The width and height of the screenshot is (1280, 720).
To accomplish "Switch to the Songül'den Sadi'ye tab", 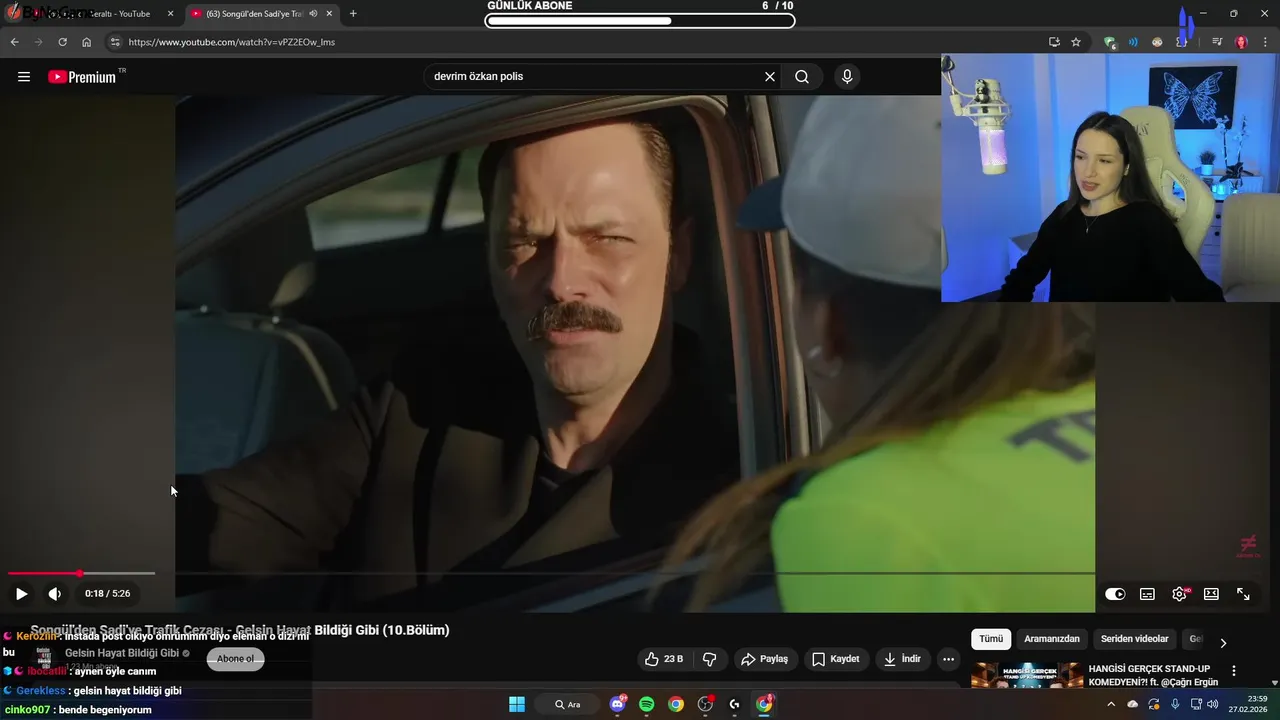I will tap(262, 14).
